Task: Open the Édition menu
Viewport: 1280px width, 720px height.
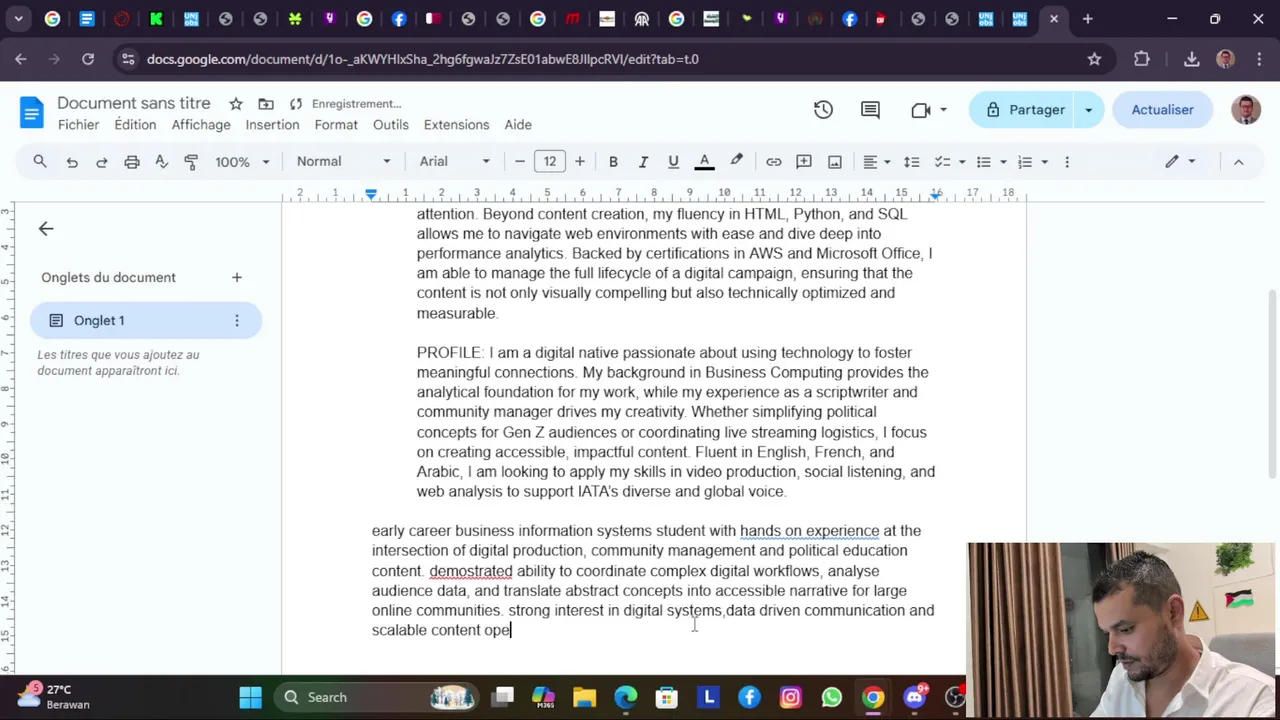Action: (135, 125)
